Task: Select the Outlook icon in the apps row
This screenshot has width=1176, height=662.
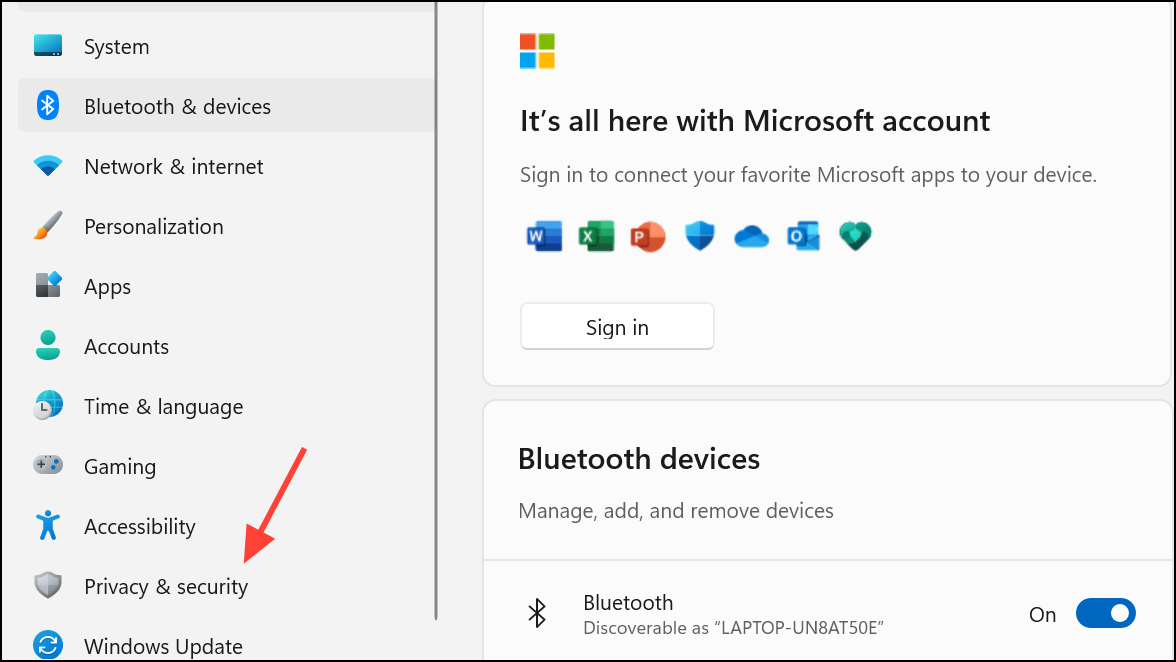Action: pos(803,236)
